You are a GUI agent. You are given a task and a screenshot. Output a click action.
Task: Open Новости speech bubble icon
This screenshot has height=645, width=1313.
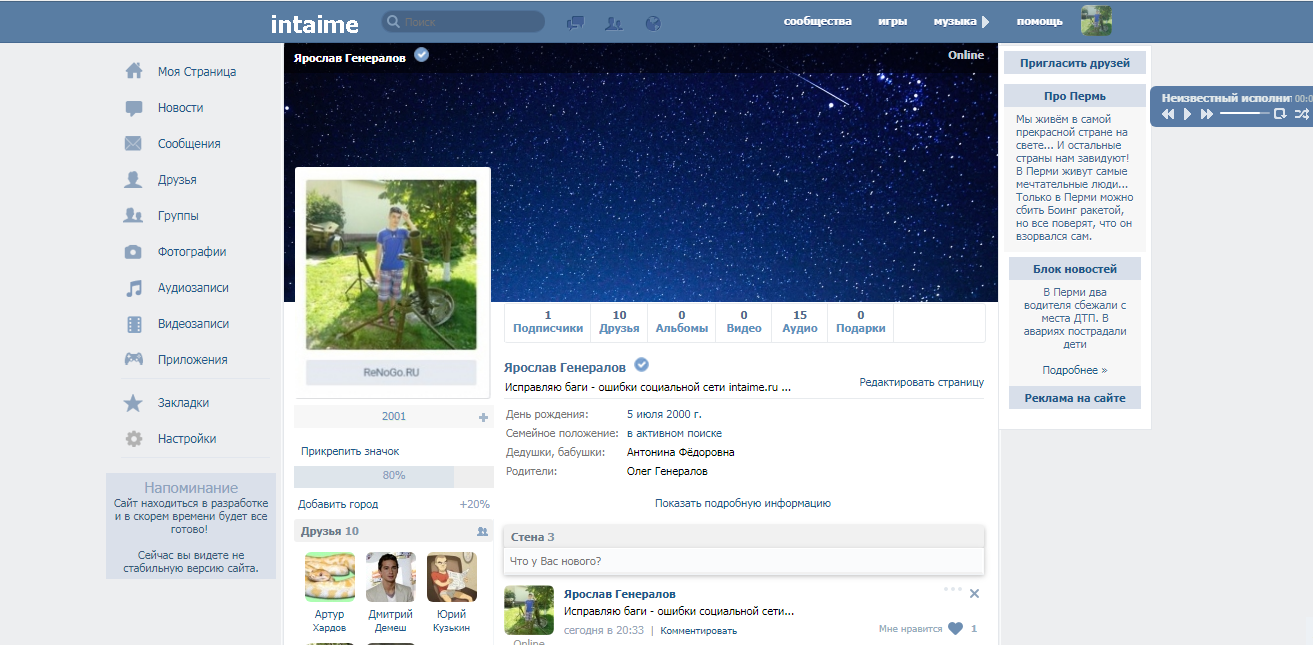click(133, 107)
